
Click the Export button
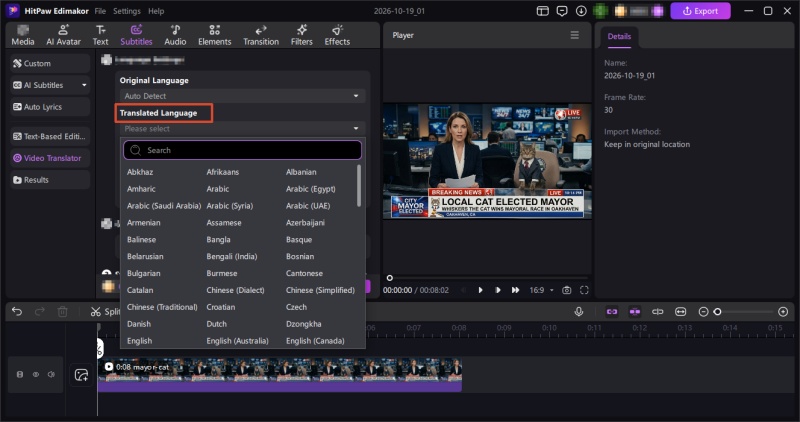[701, 11]
